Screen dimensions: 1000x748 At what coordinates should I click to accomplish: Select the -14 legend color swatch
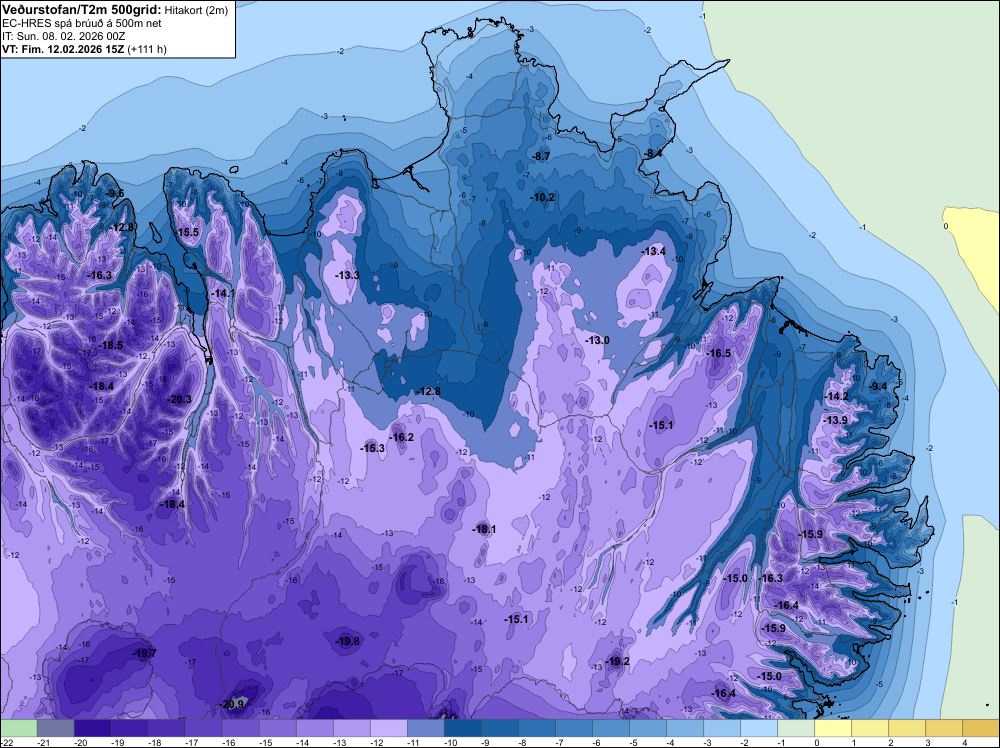(x=314, y=728)
